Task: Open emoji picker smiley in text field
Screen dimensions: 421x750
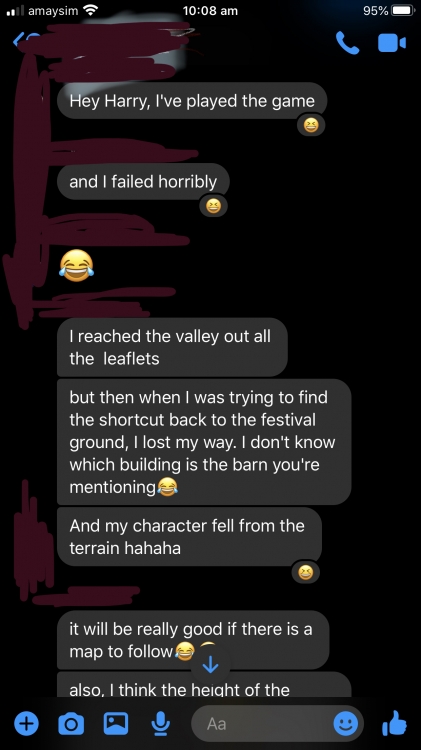Action: pos(345,724)
